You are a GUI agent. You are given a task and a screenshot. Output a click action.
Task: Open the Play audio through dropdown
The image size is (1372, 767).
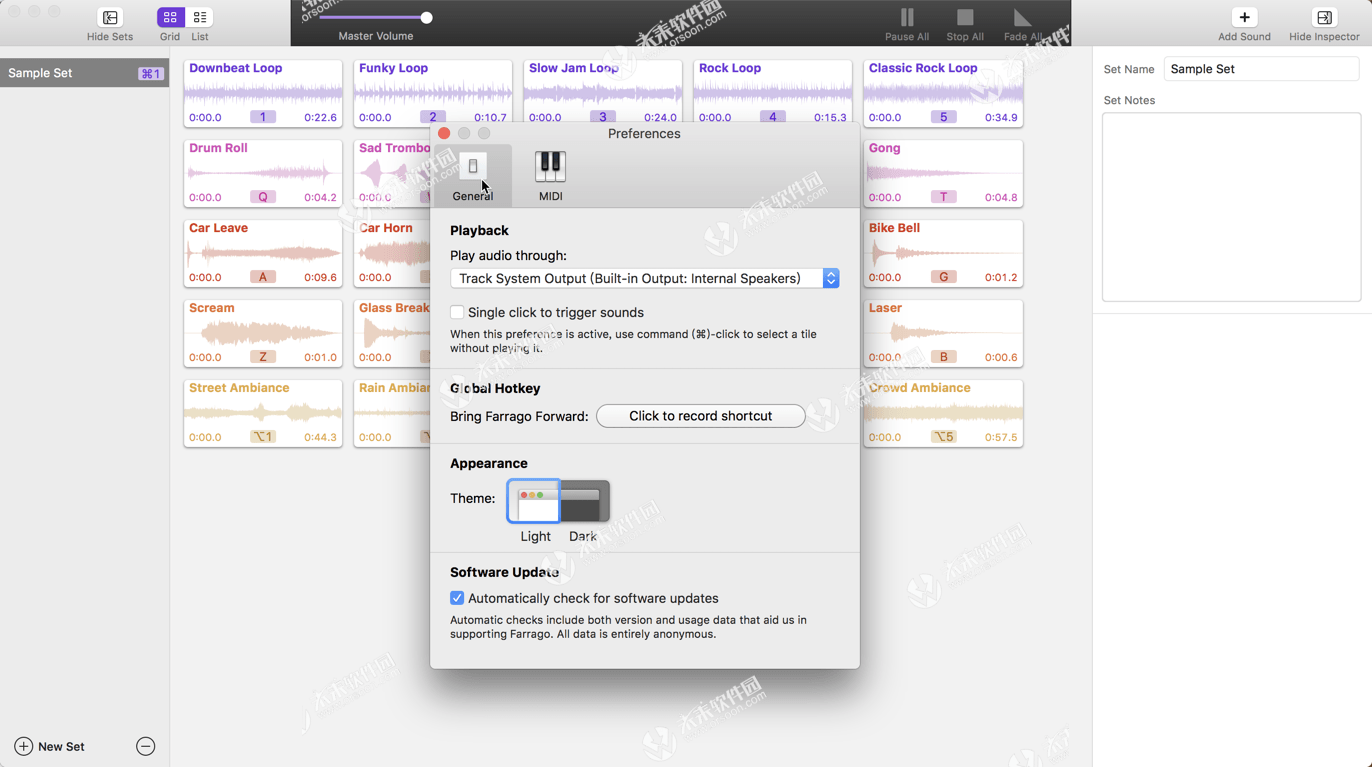[644, 278]
